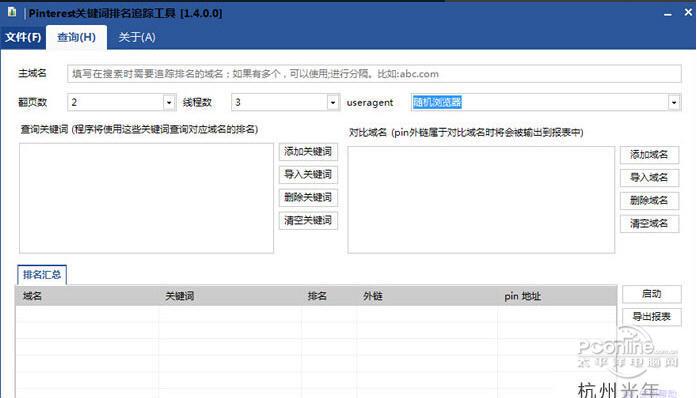
Task: Click inside the 查询关键词 list box
Action: pos(146,198)
